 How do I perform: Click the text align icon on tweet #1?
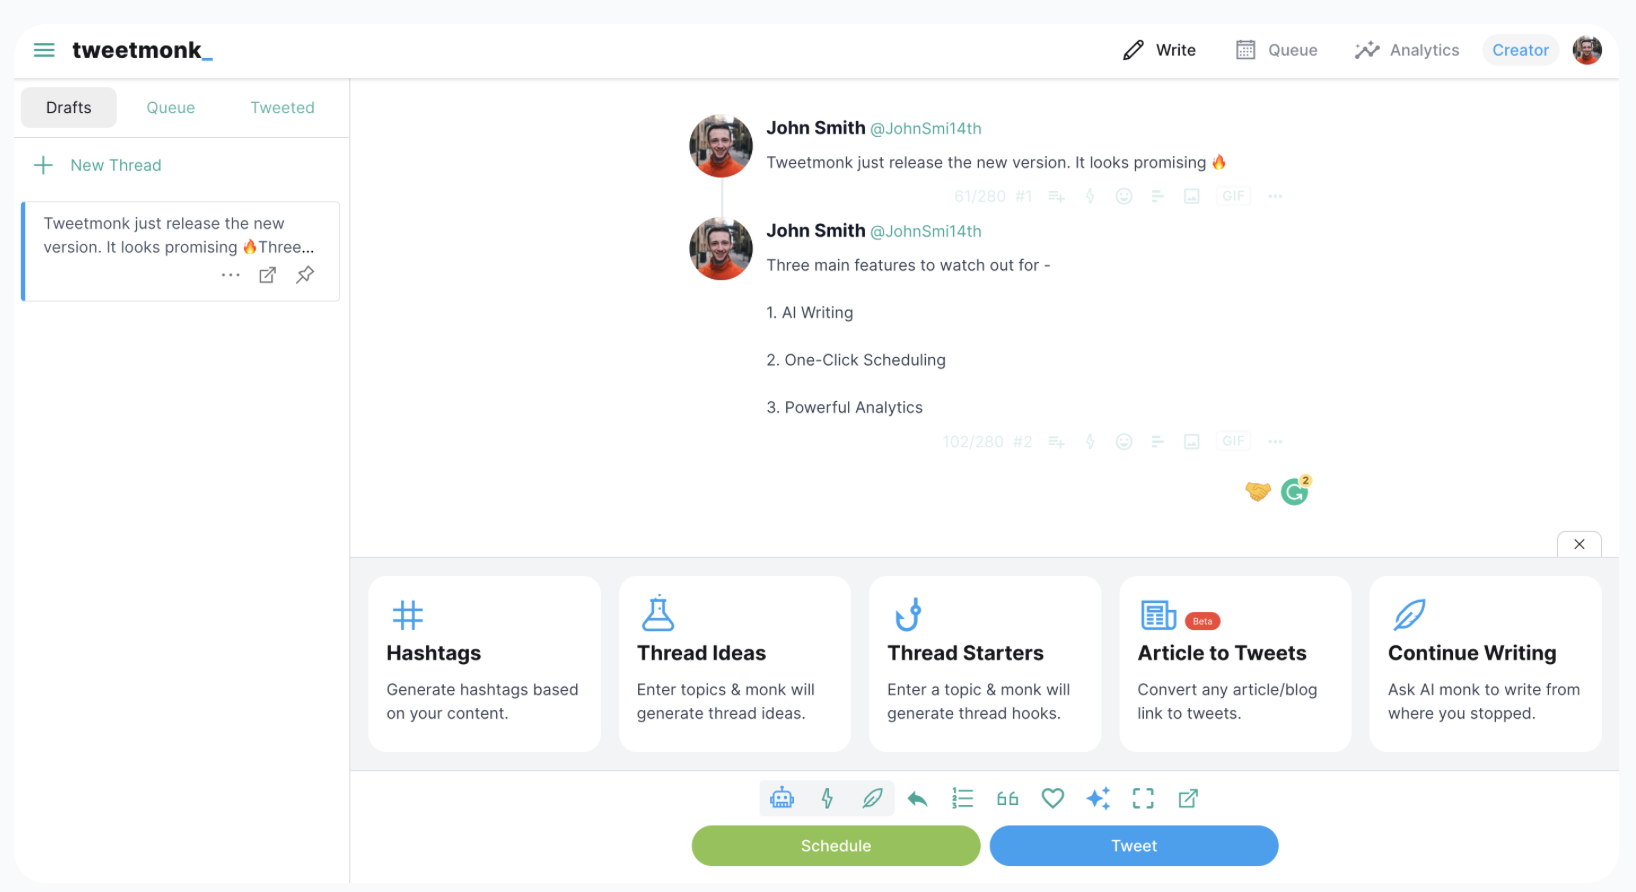1158,196
